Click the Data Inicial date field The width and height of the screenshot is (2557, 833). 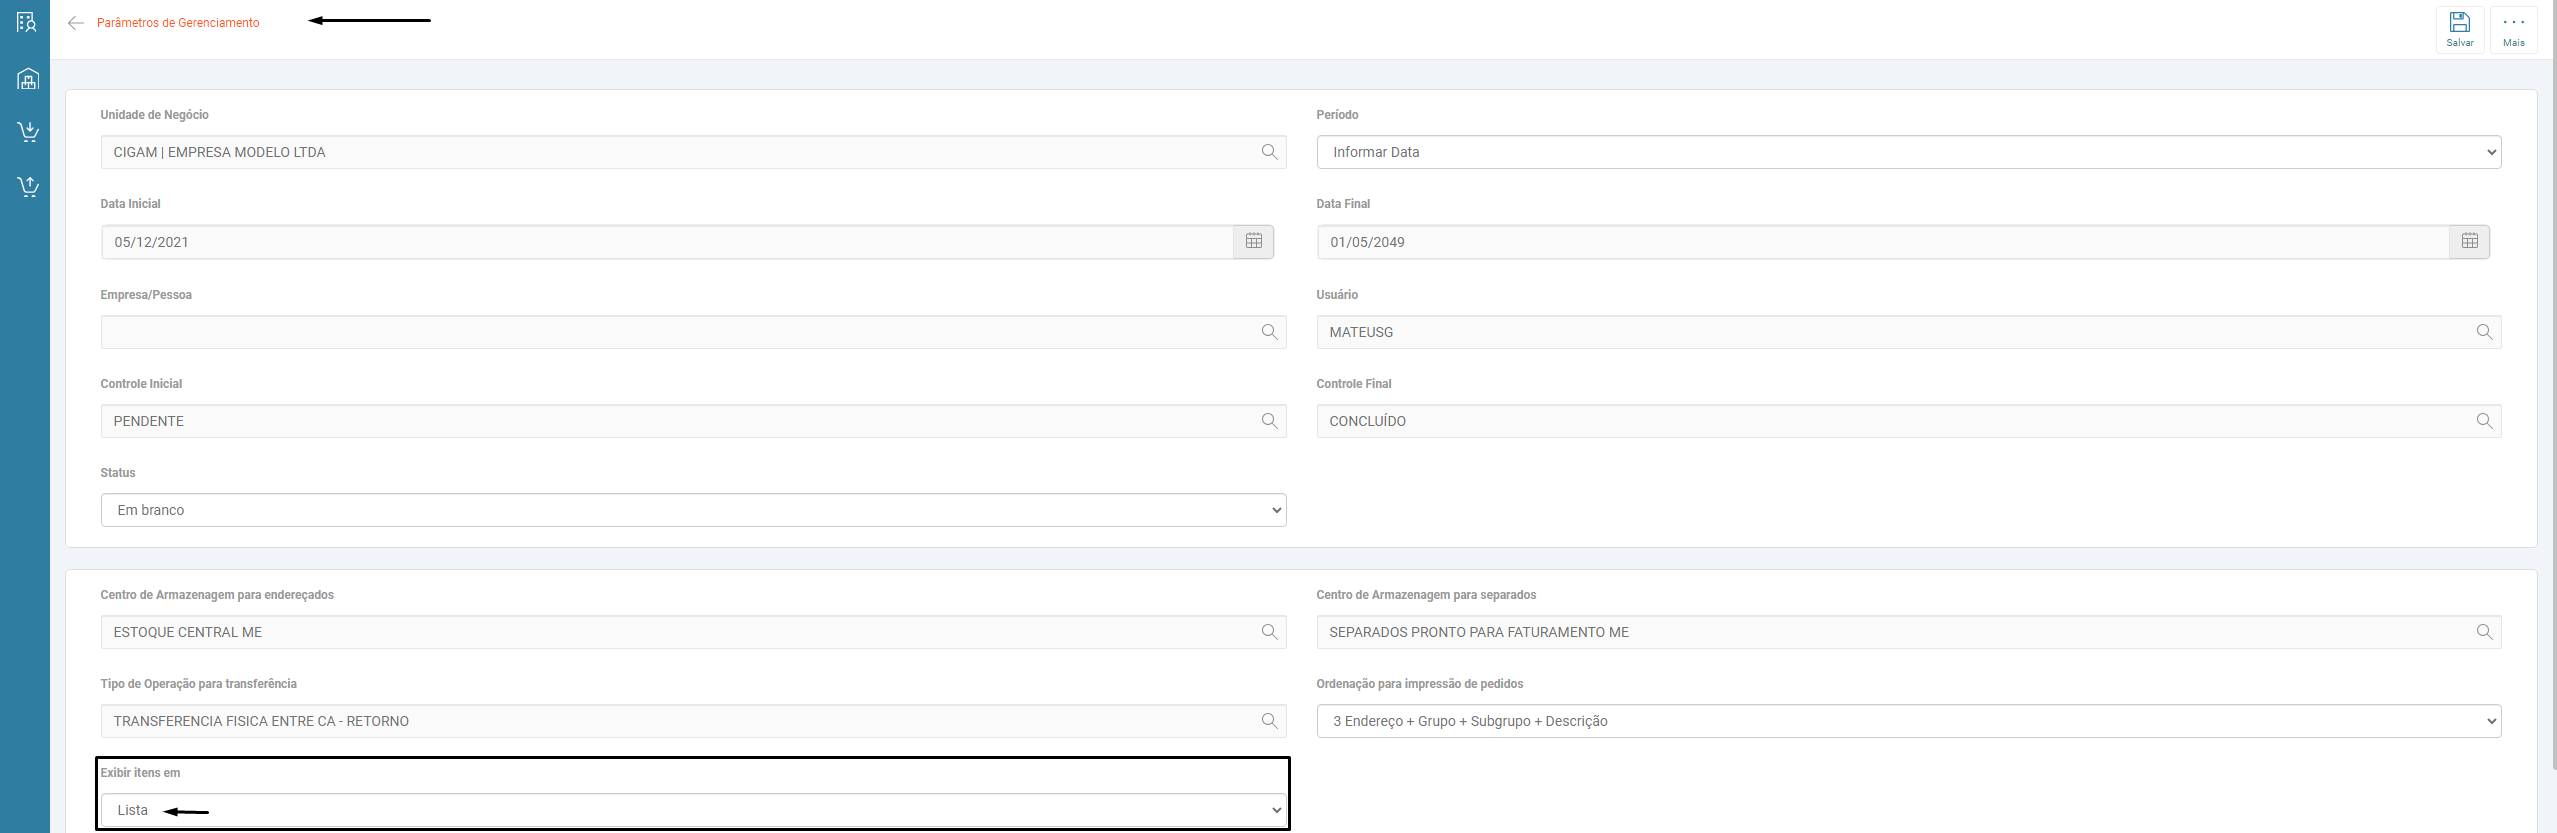667,242
